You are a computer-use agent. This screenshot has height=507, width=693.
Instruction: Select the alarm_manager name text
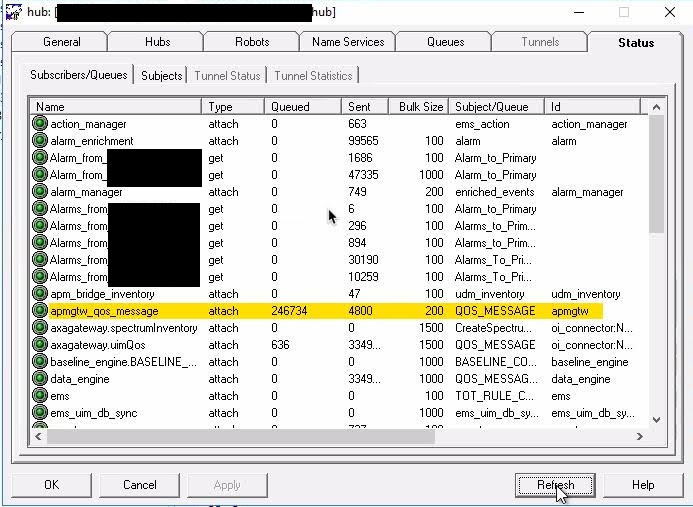tap(86, 192)
